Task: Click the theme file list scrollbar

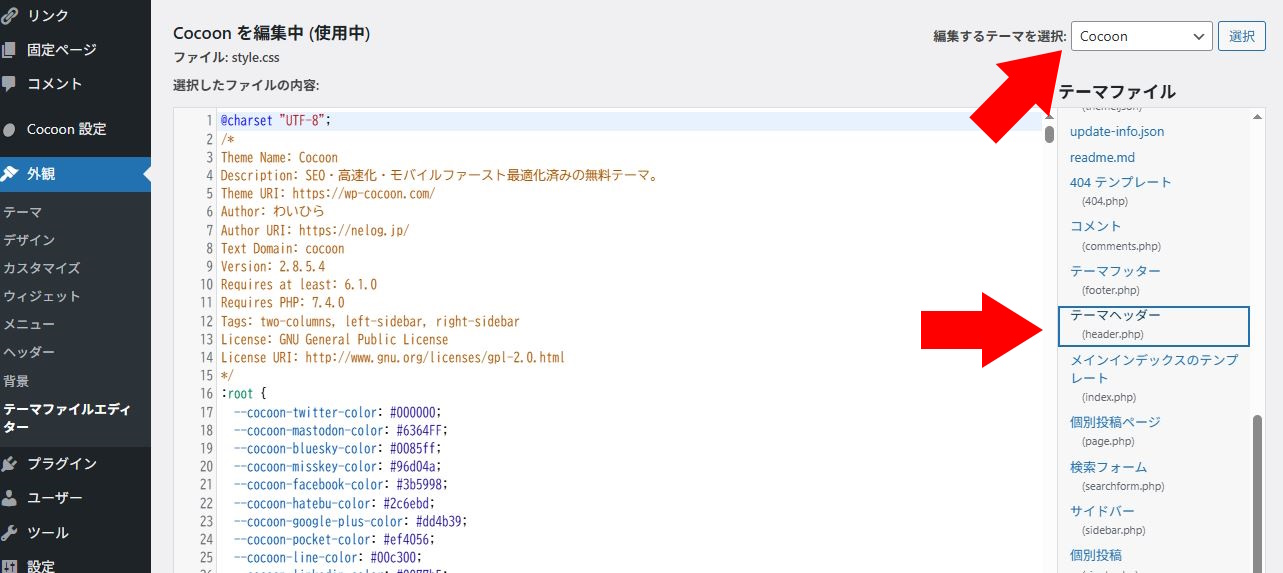Action: [1257, 493]
